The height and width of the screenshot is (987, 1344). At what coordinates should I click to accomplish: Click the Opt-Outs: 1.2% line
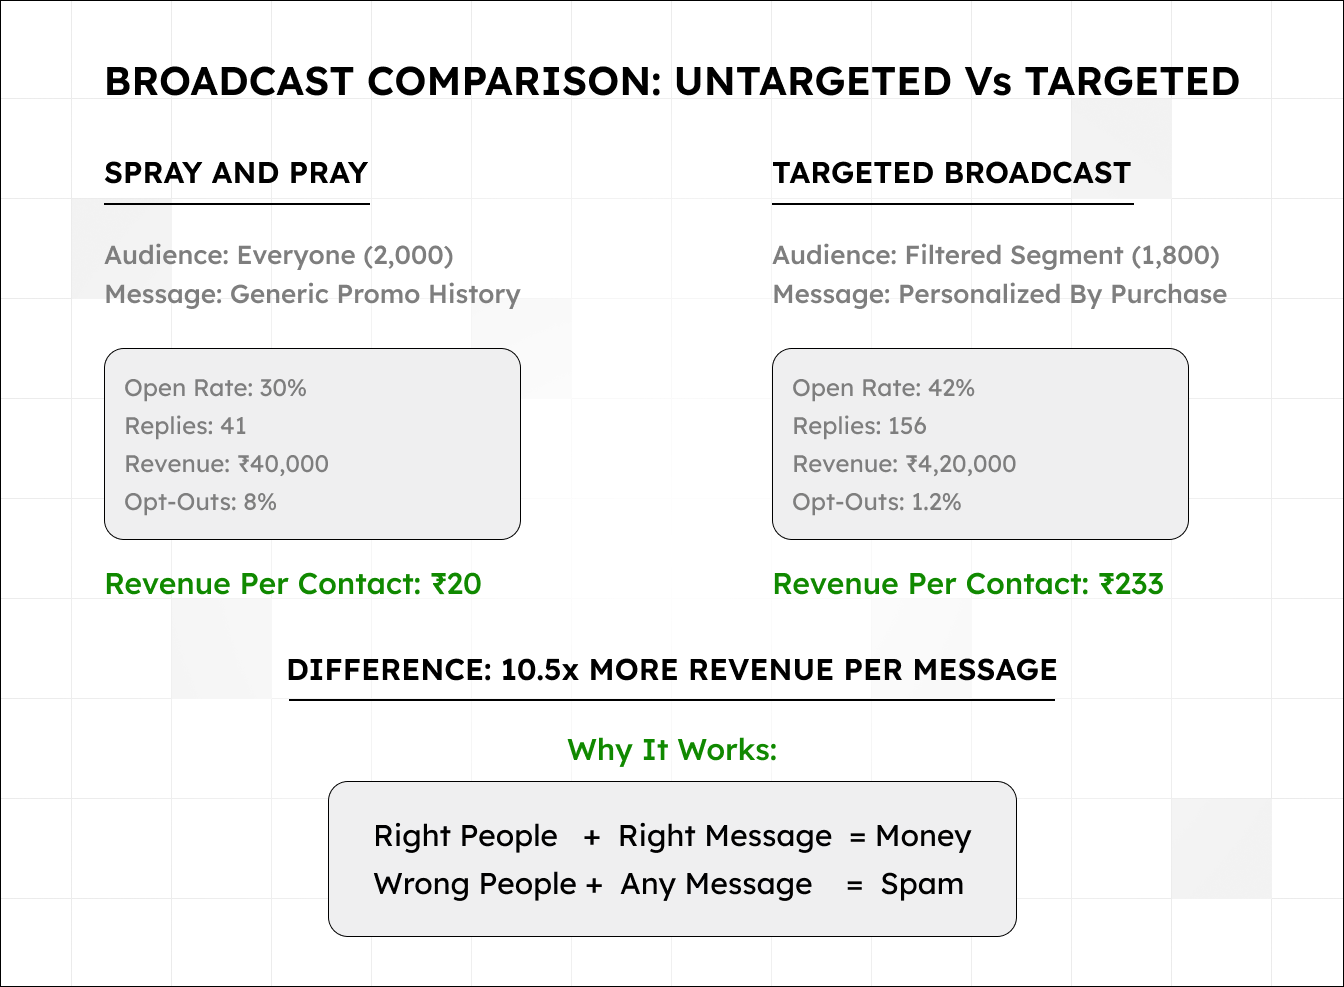876,502
